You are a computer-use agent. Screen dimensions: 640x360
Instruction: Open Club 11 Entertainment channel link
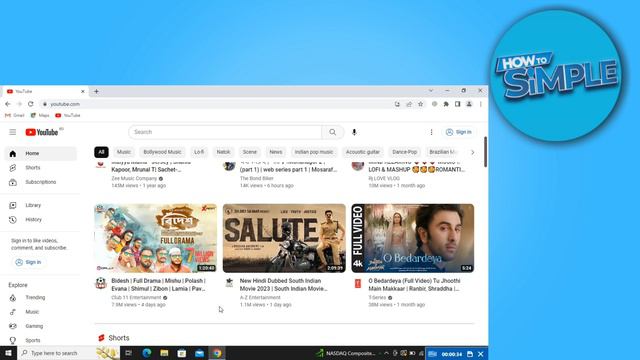tap(136, 298)
